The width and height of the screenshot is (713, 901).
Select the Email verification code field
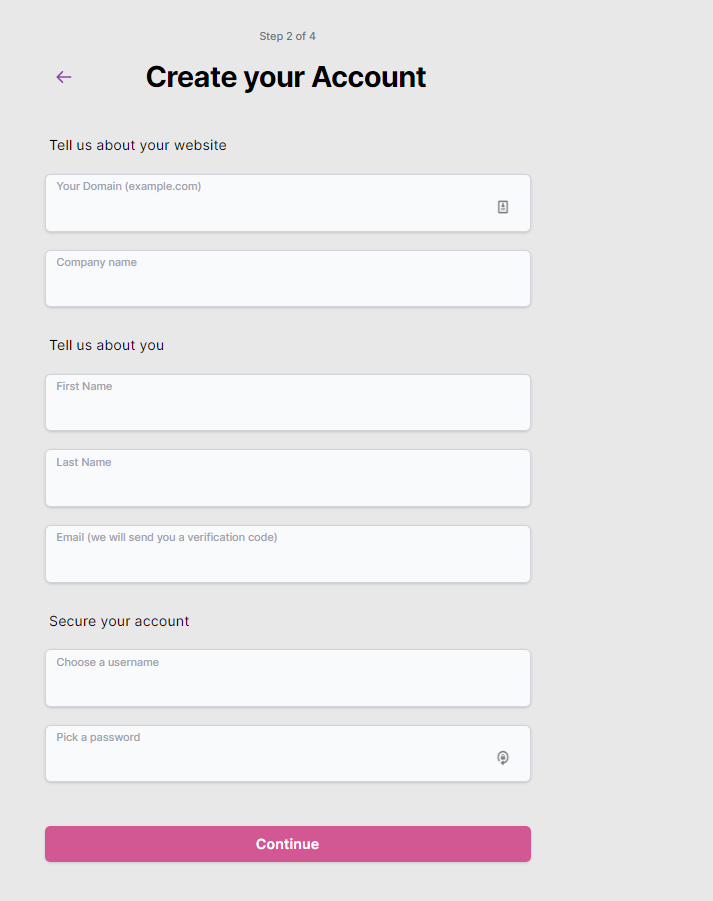click(288, 554)
